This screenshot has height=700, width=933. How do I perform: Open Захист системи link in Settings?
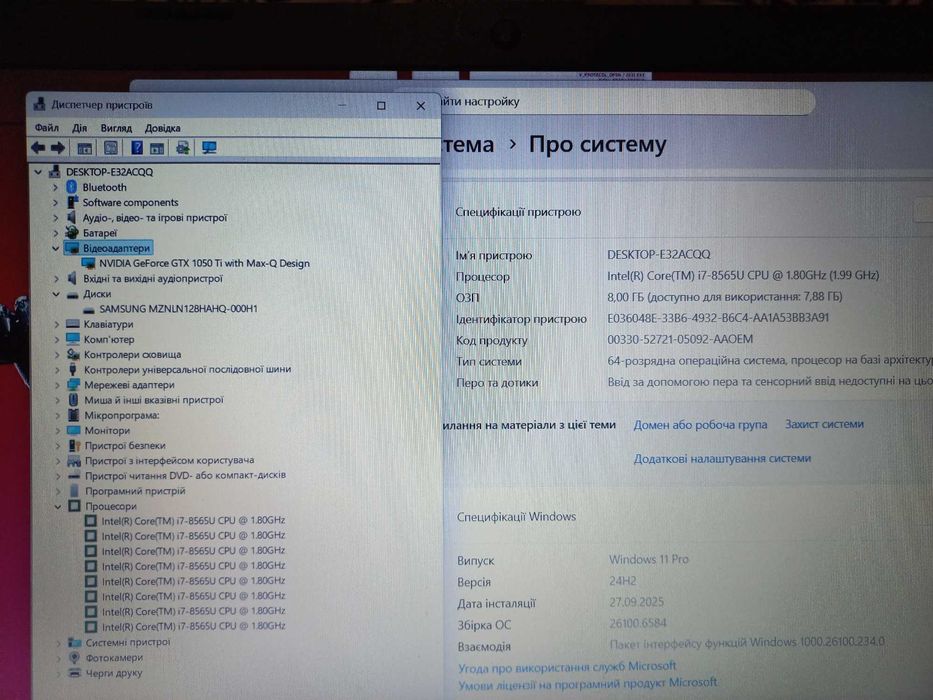824,424
